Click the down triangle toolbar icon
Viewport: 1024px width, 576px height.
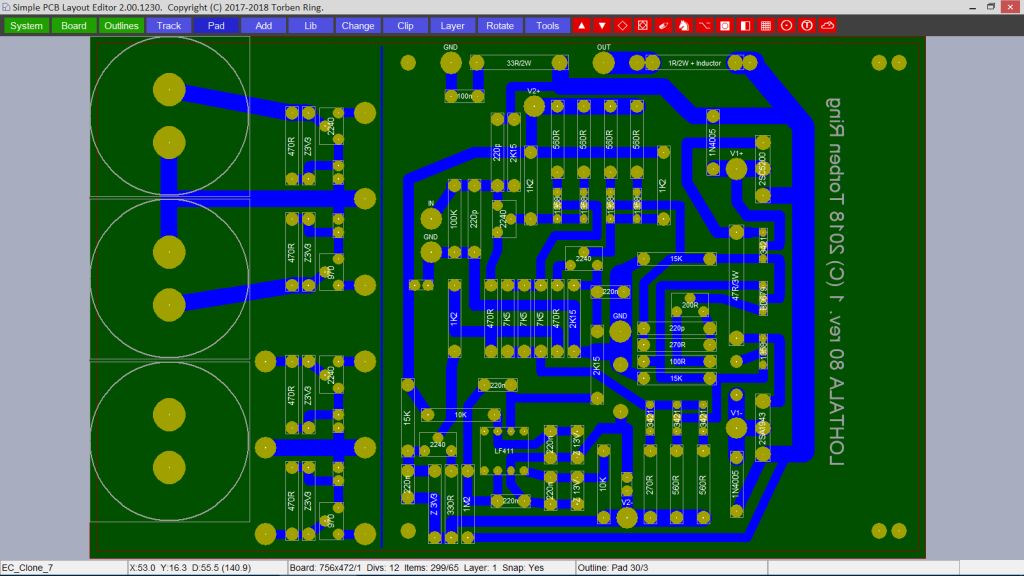coord(601,25)
